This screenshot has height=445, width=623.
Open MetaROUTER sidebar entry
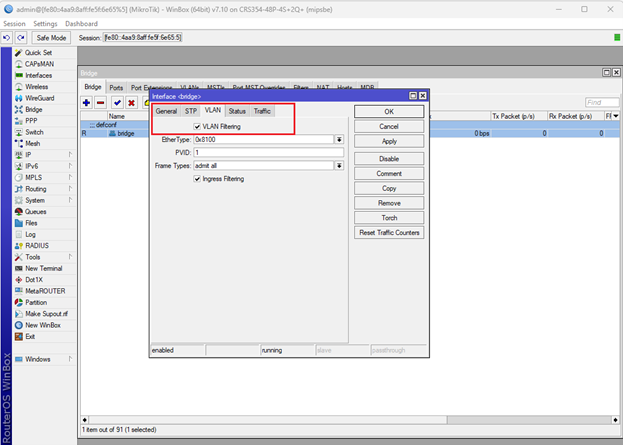pyautogui.click(x=45, y=291)
